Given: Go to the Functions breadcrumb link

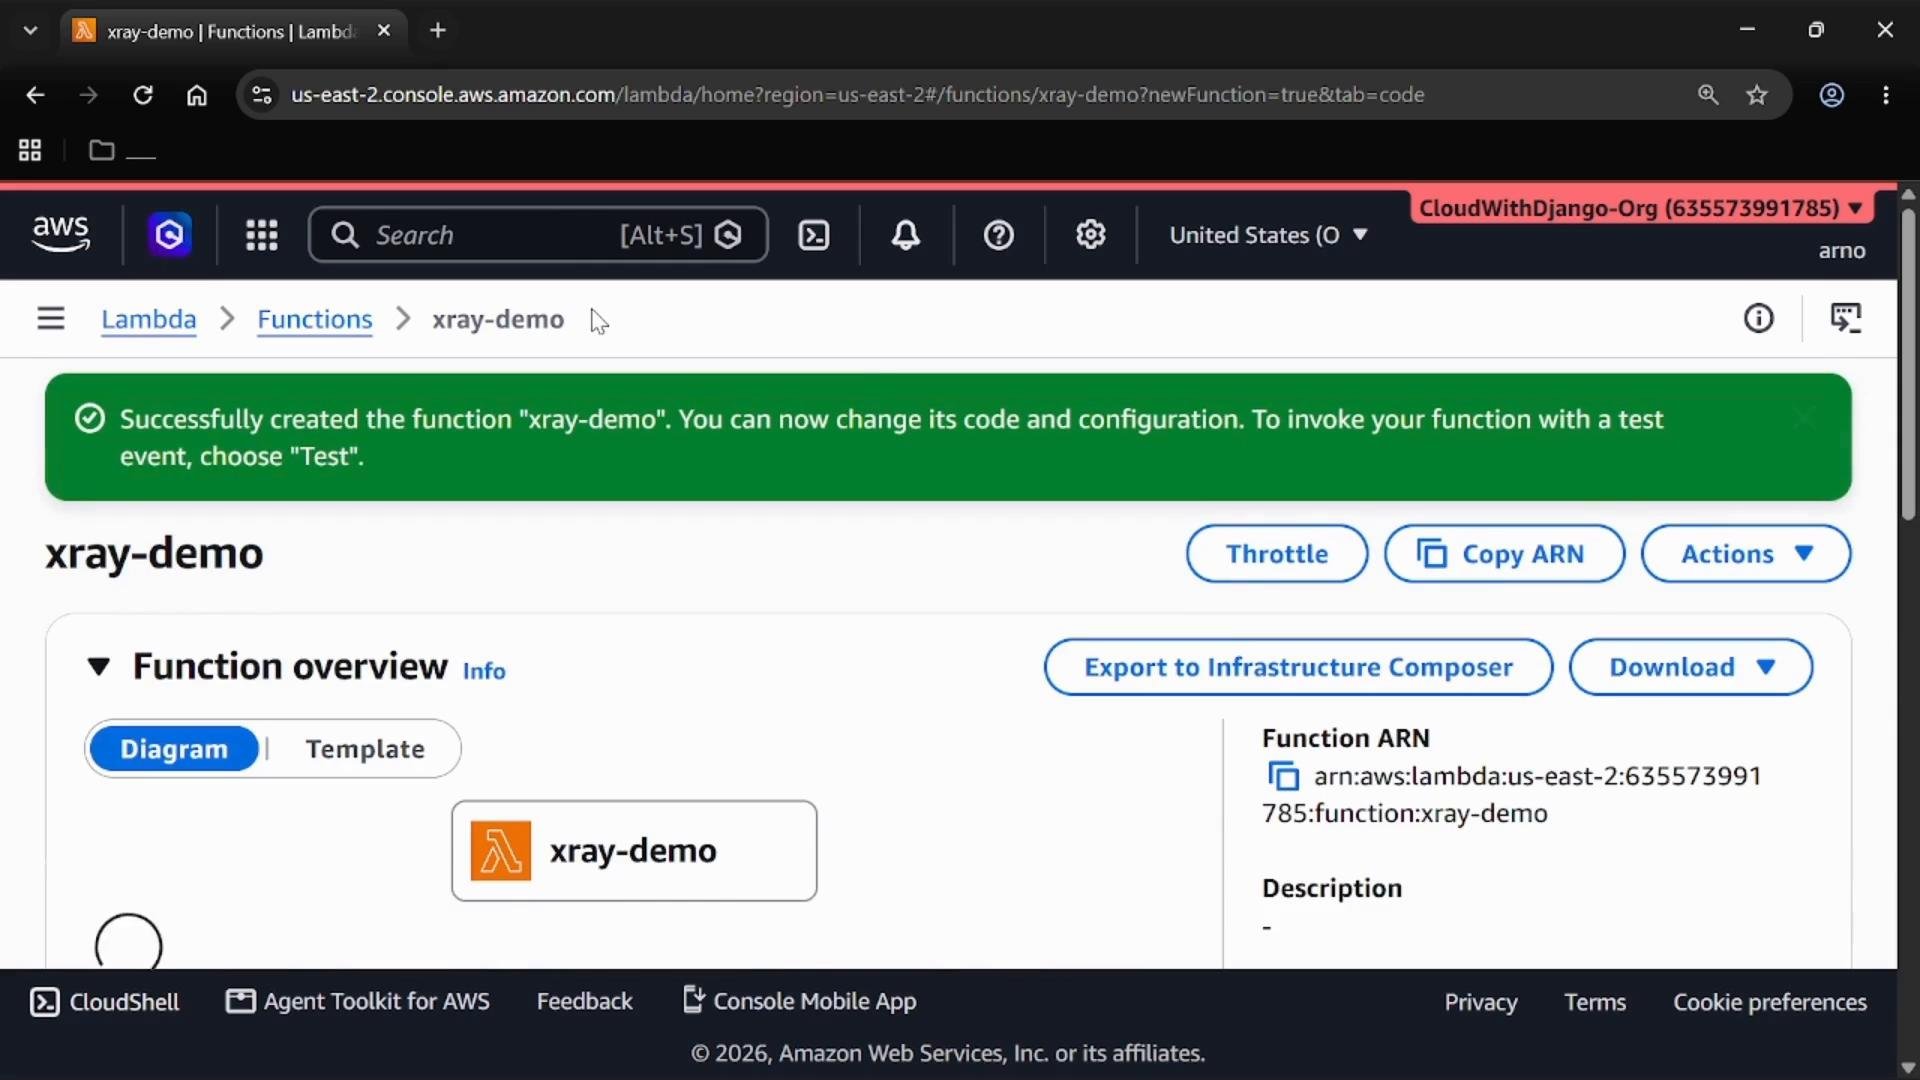Looking at the screenshot, I should (315, 319).
